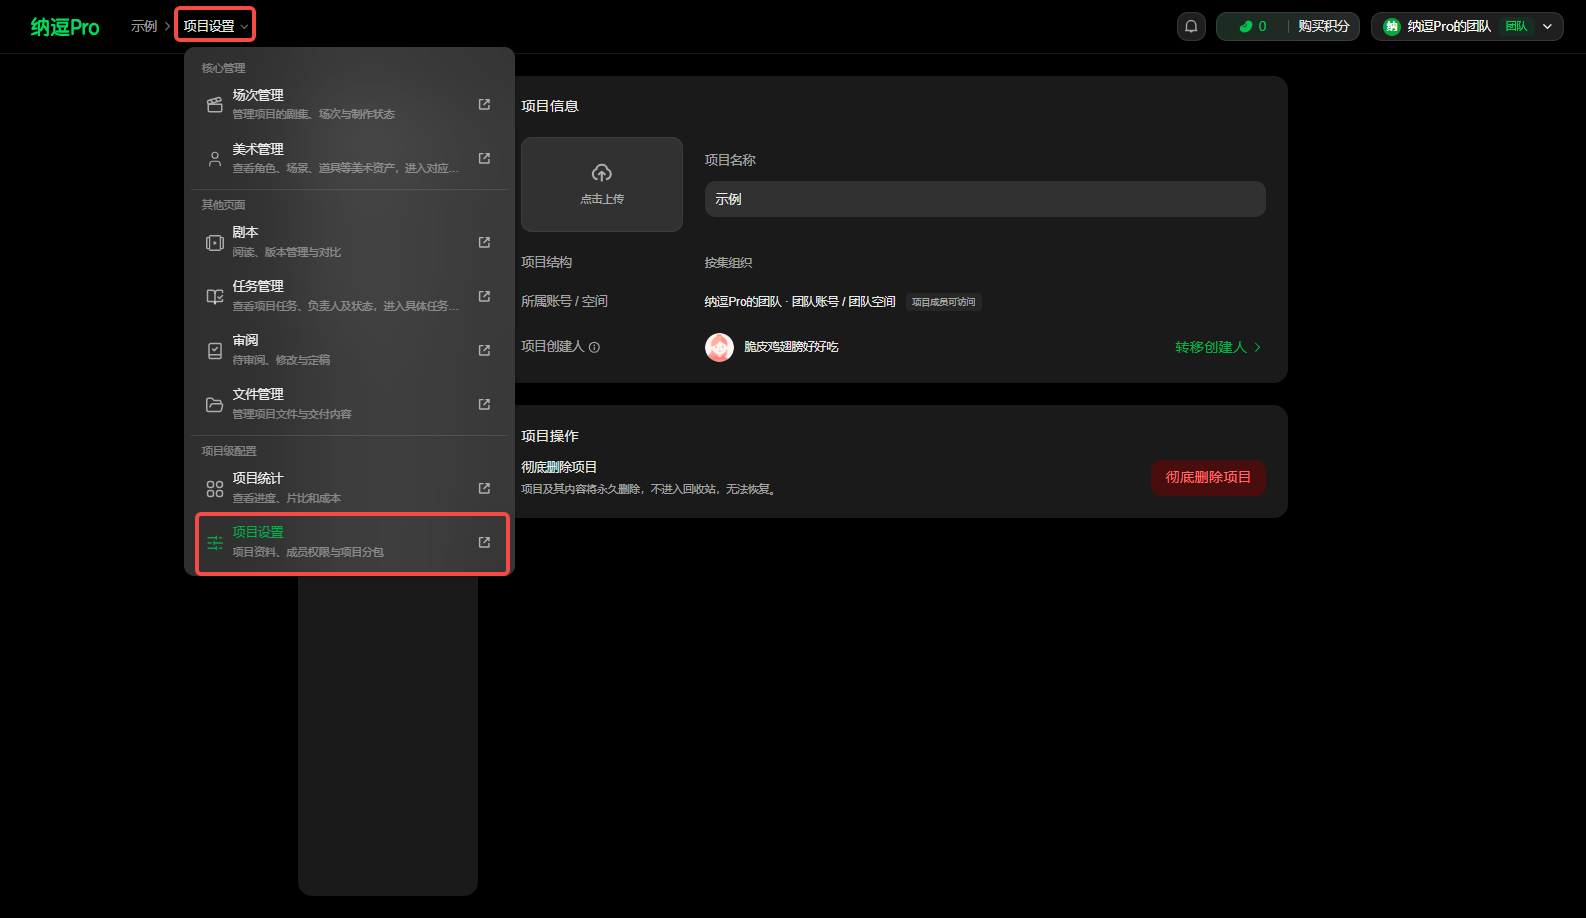The image size is (1586, 918).
Task: Open 场次管理 in new window icon
Action: (x=484, y=104)
